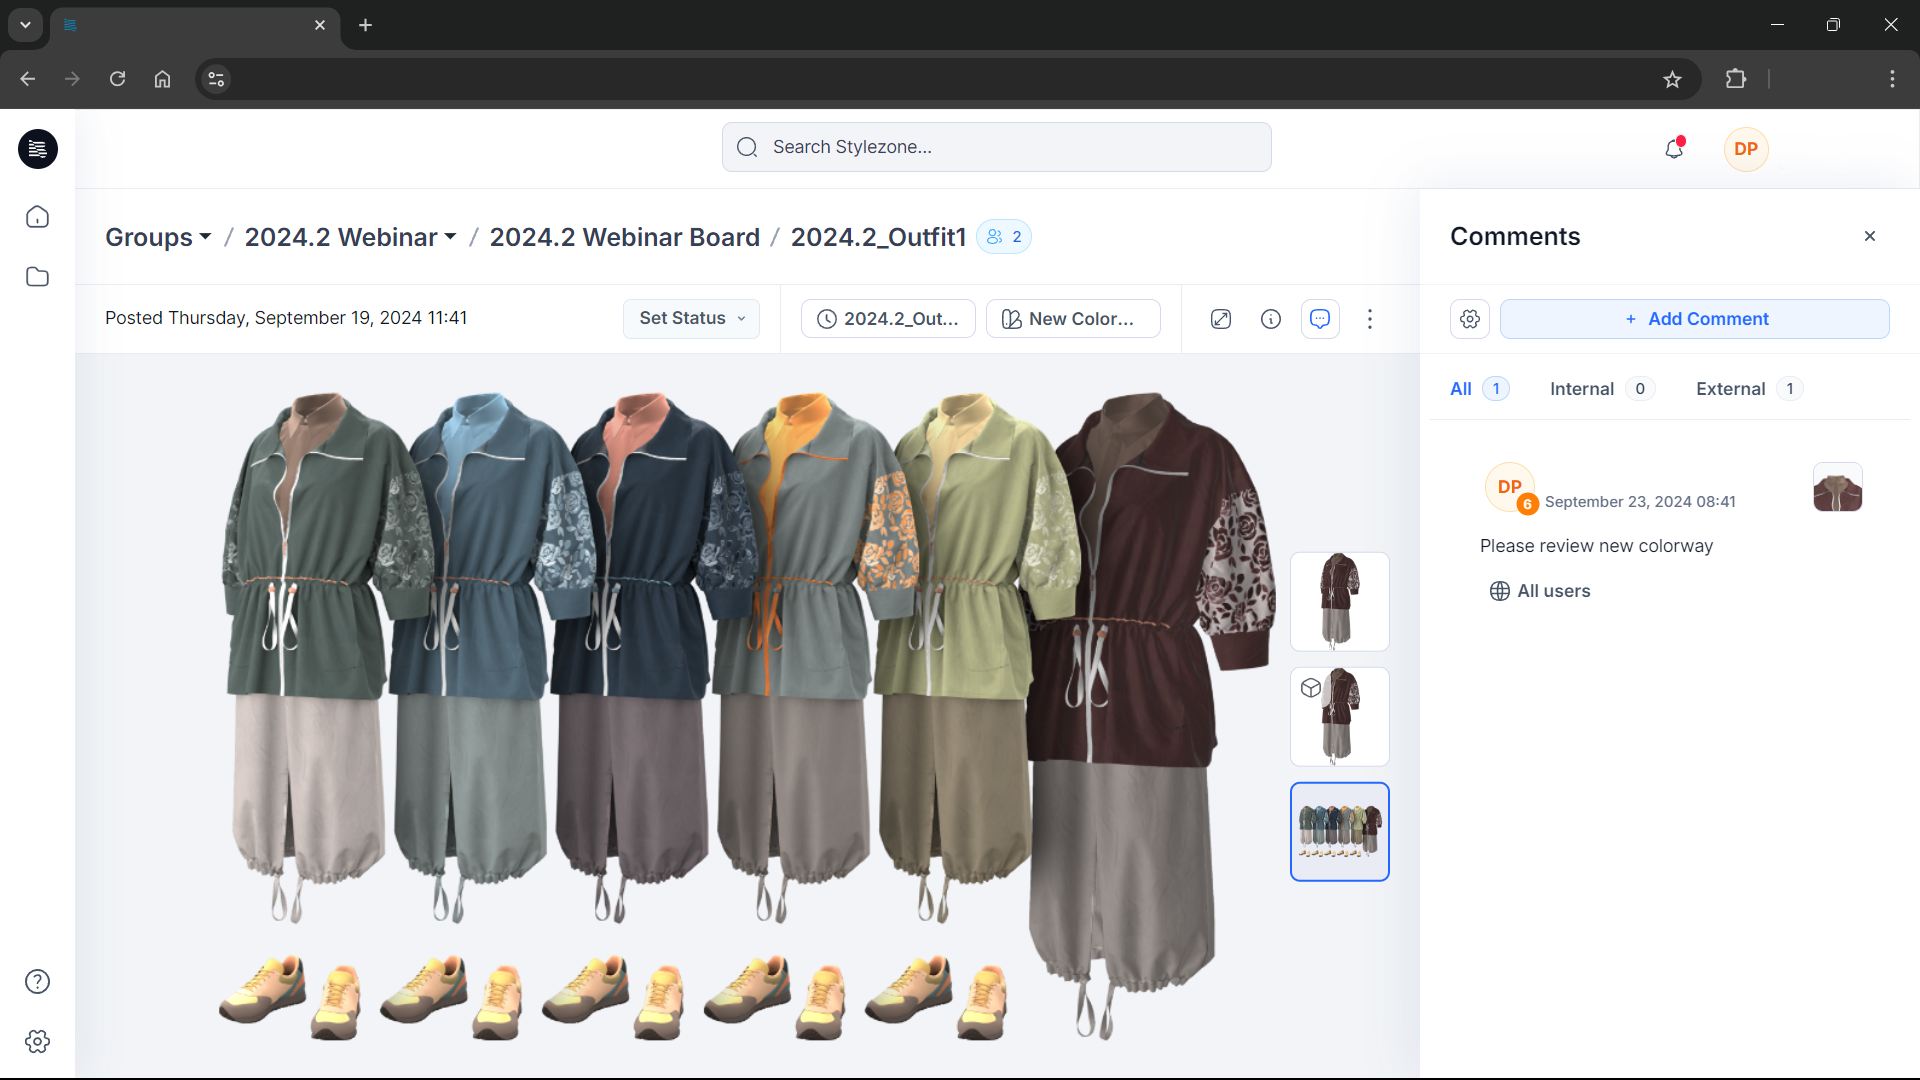Click the New Colorway button
Screen dimensions: 1920x1080
pyautogui.click(x=1072, y=318)
